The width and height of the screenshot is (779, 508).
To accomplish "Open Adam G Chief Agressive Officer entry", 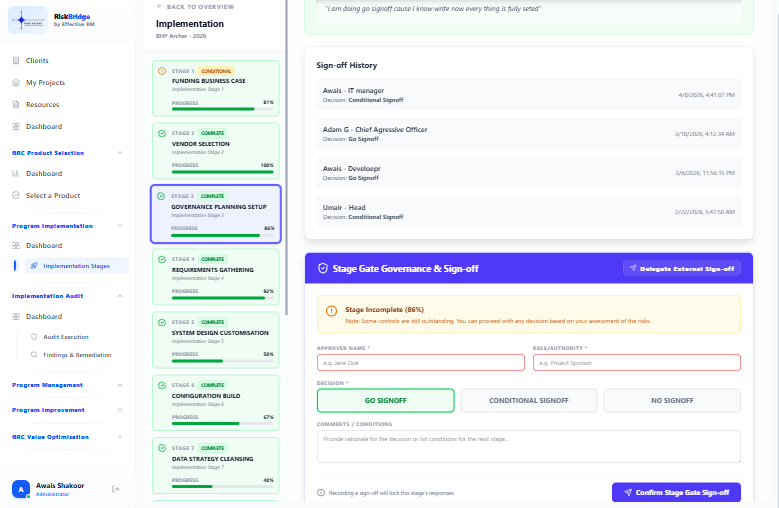I will 529,134.
